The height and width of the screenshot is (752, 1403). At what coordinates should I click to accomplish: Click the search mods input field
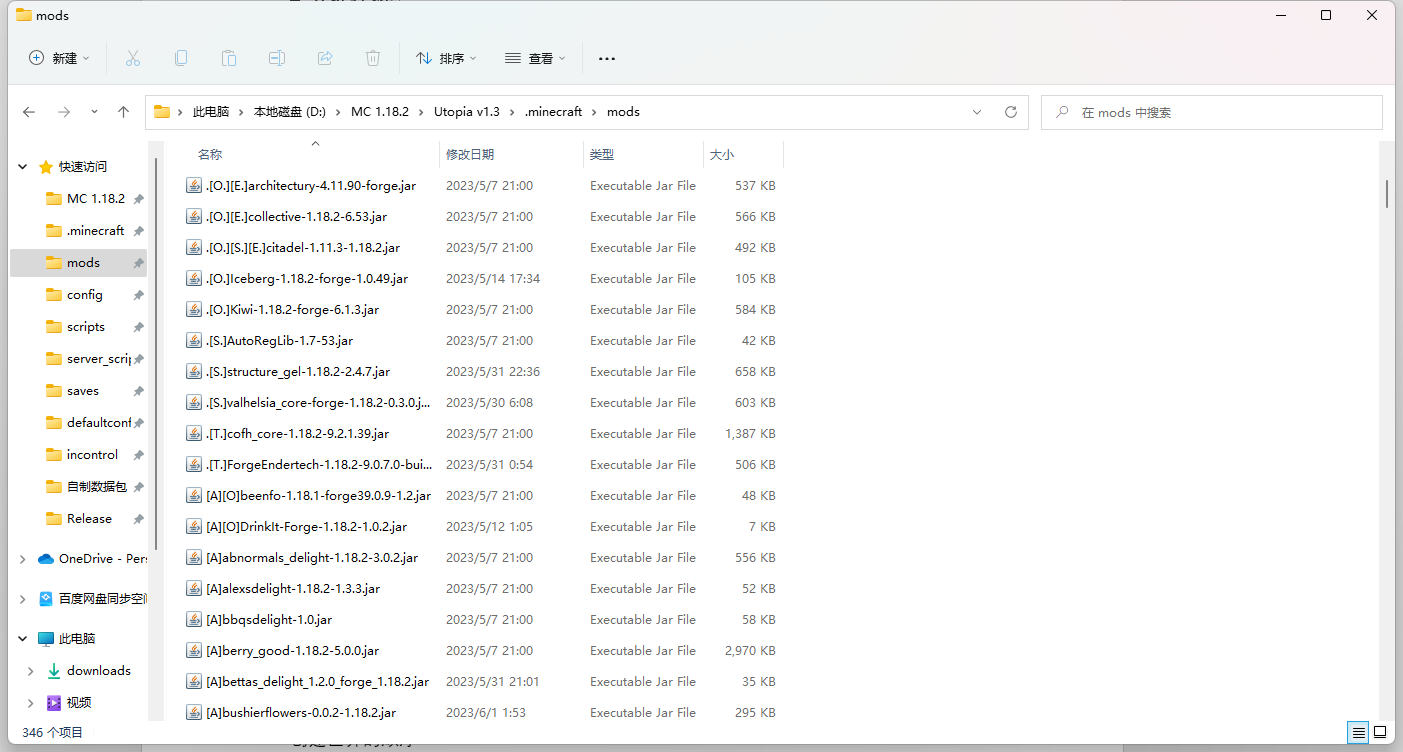click(x=1212, y=112)
